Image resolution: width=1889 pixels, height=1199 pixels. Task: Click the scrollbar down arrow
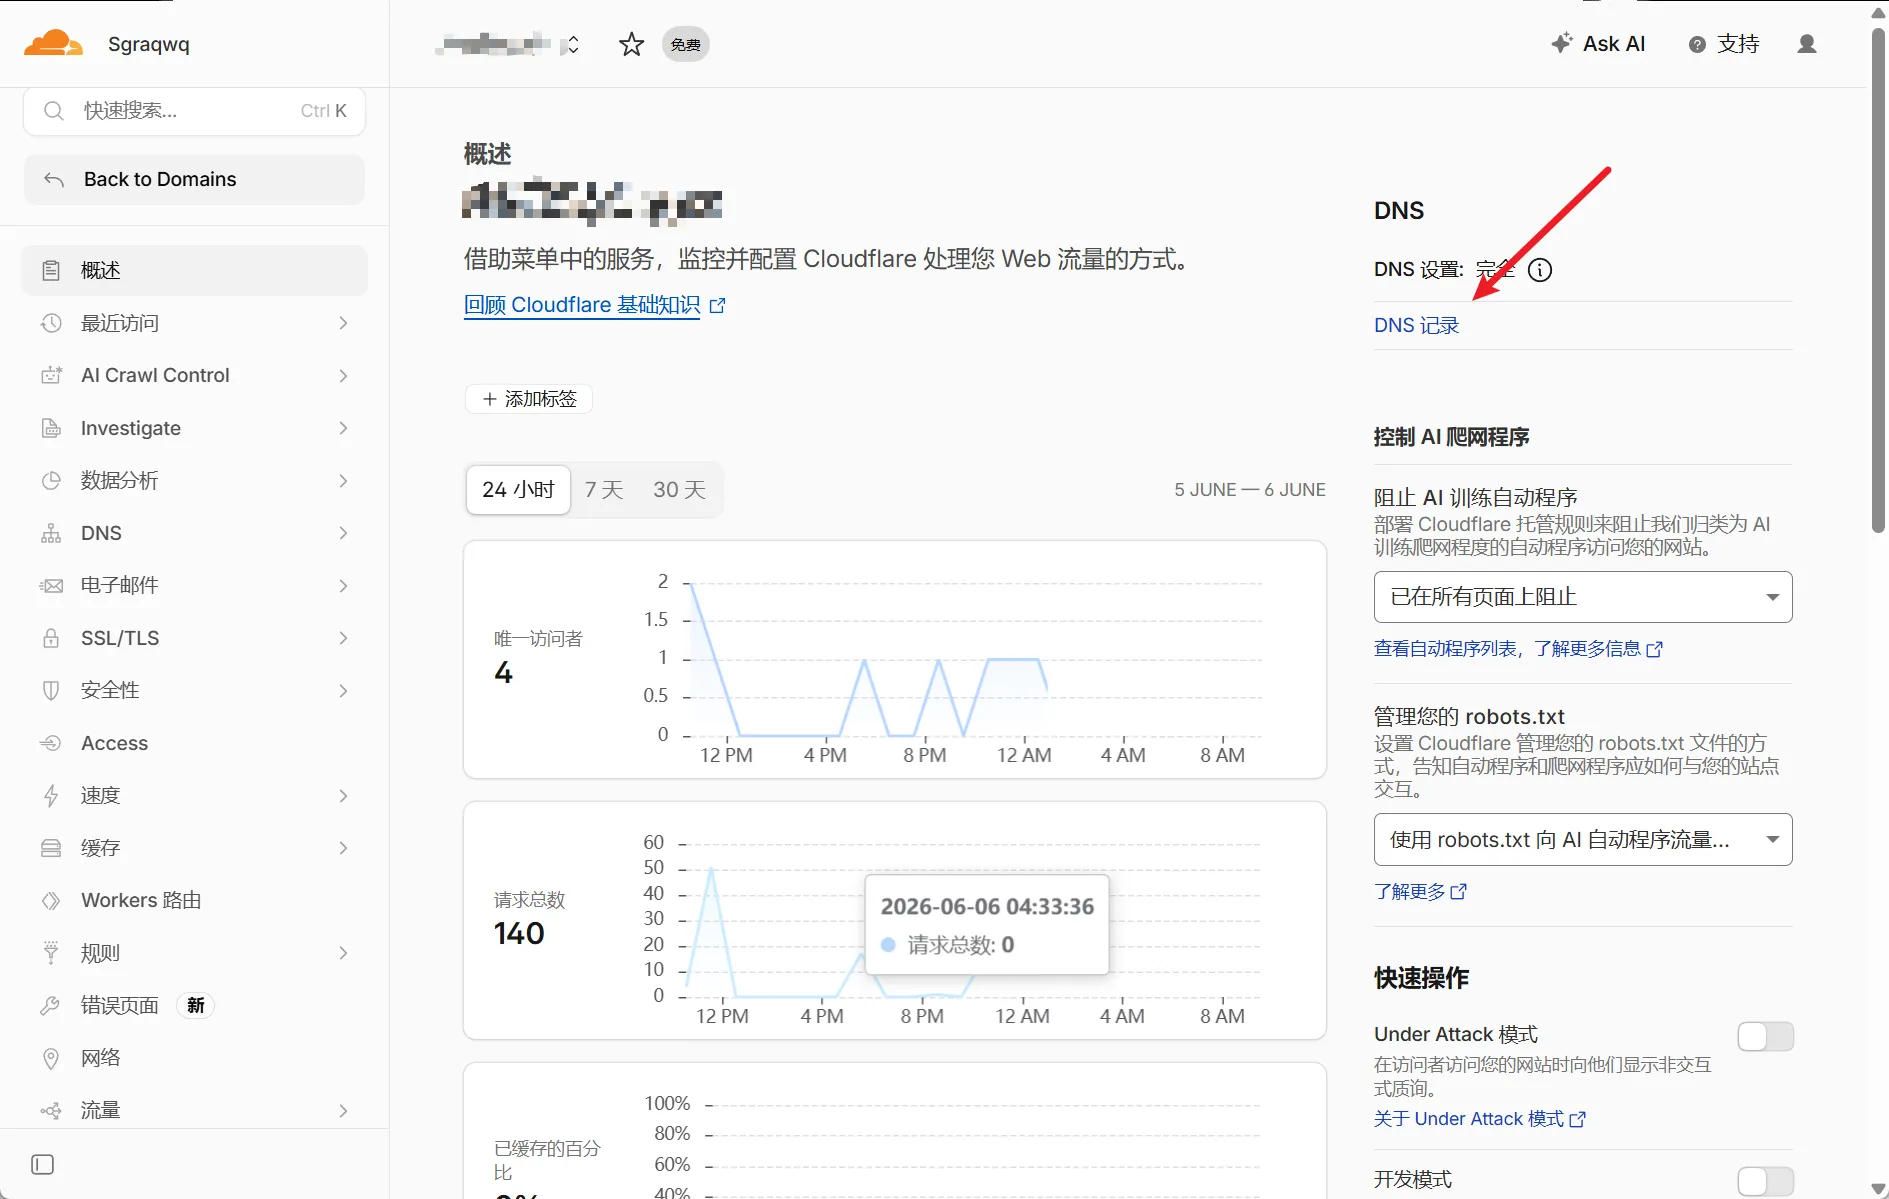[1878, 1189]
